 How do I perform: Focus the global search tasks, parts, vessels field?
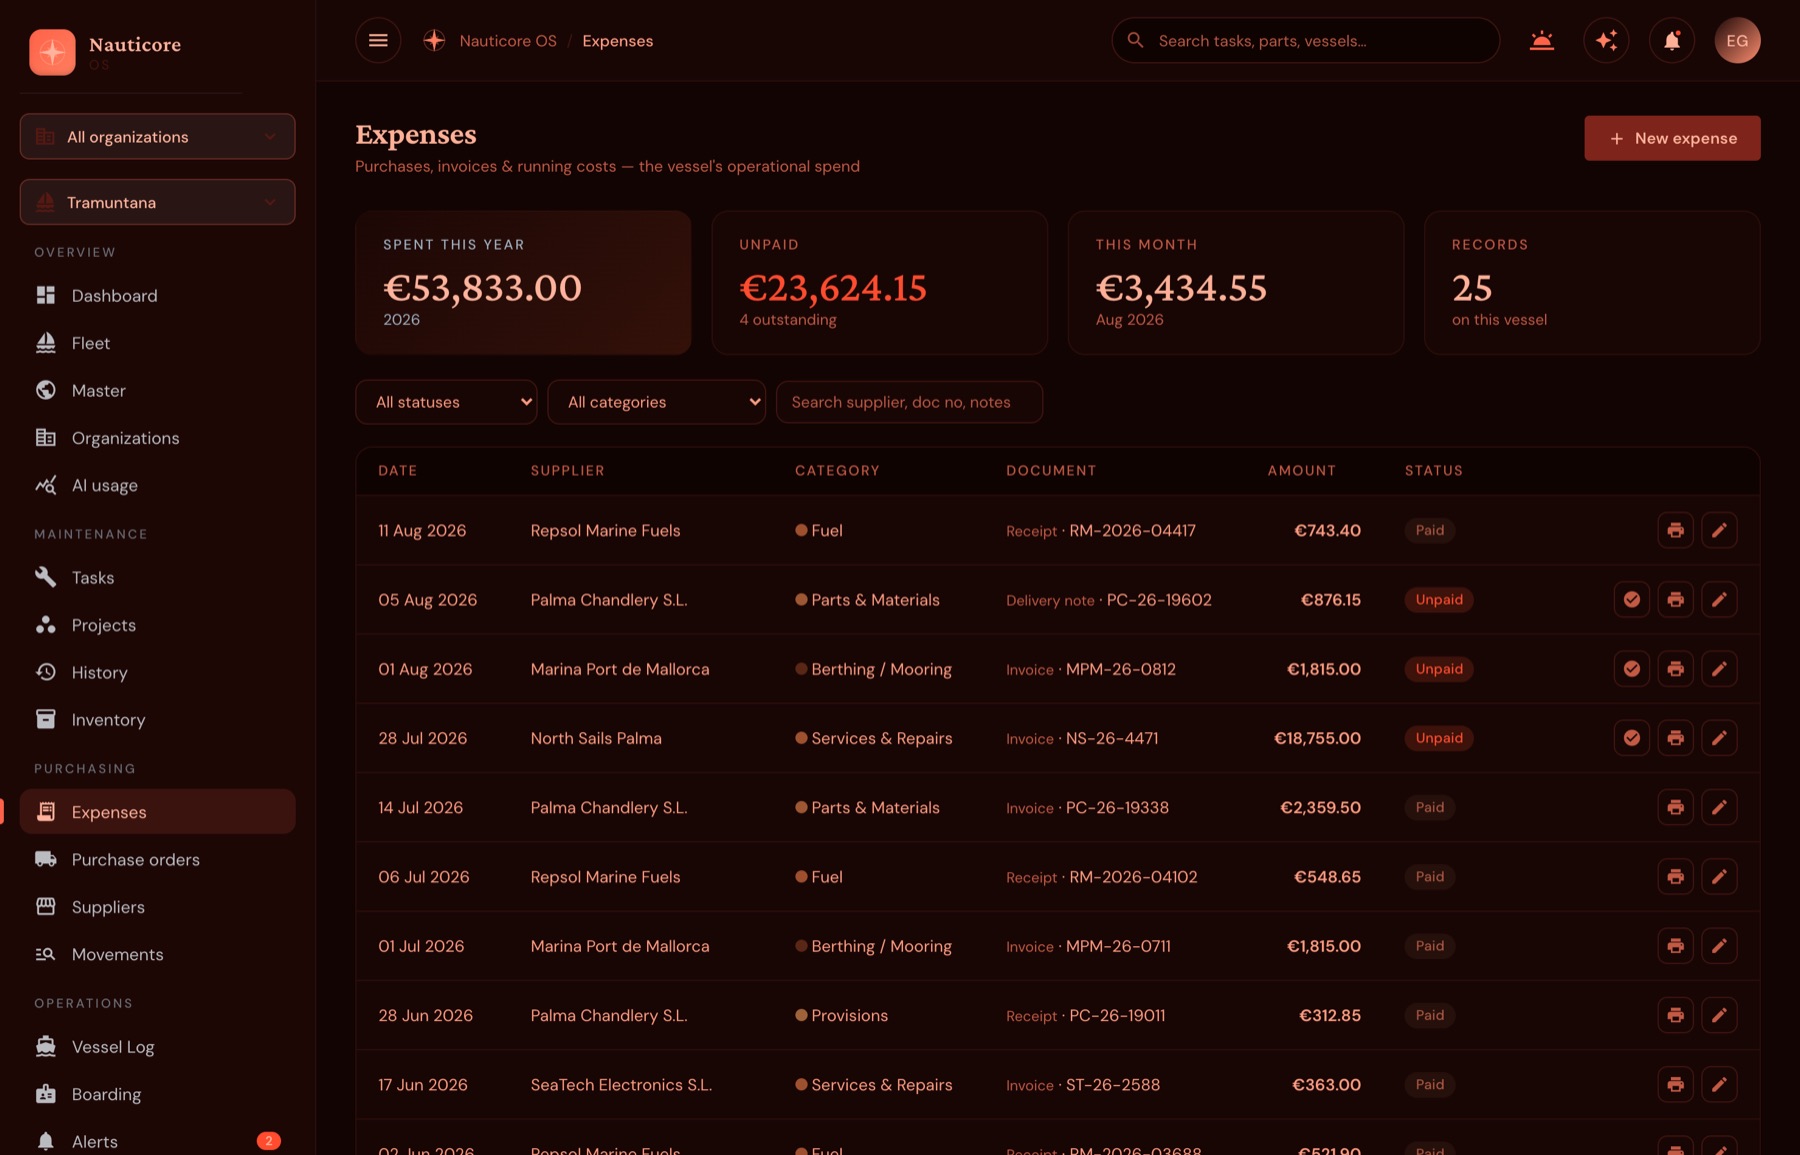click(x=1305, y=41)
